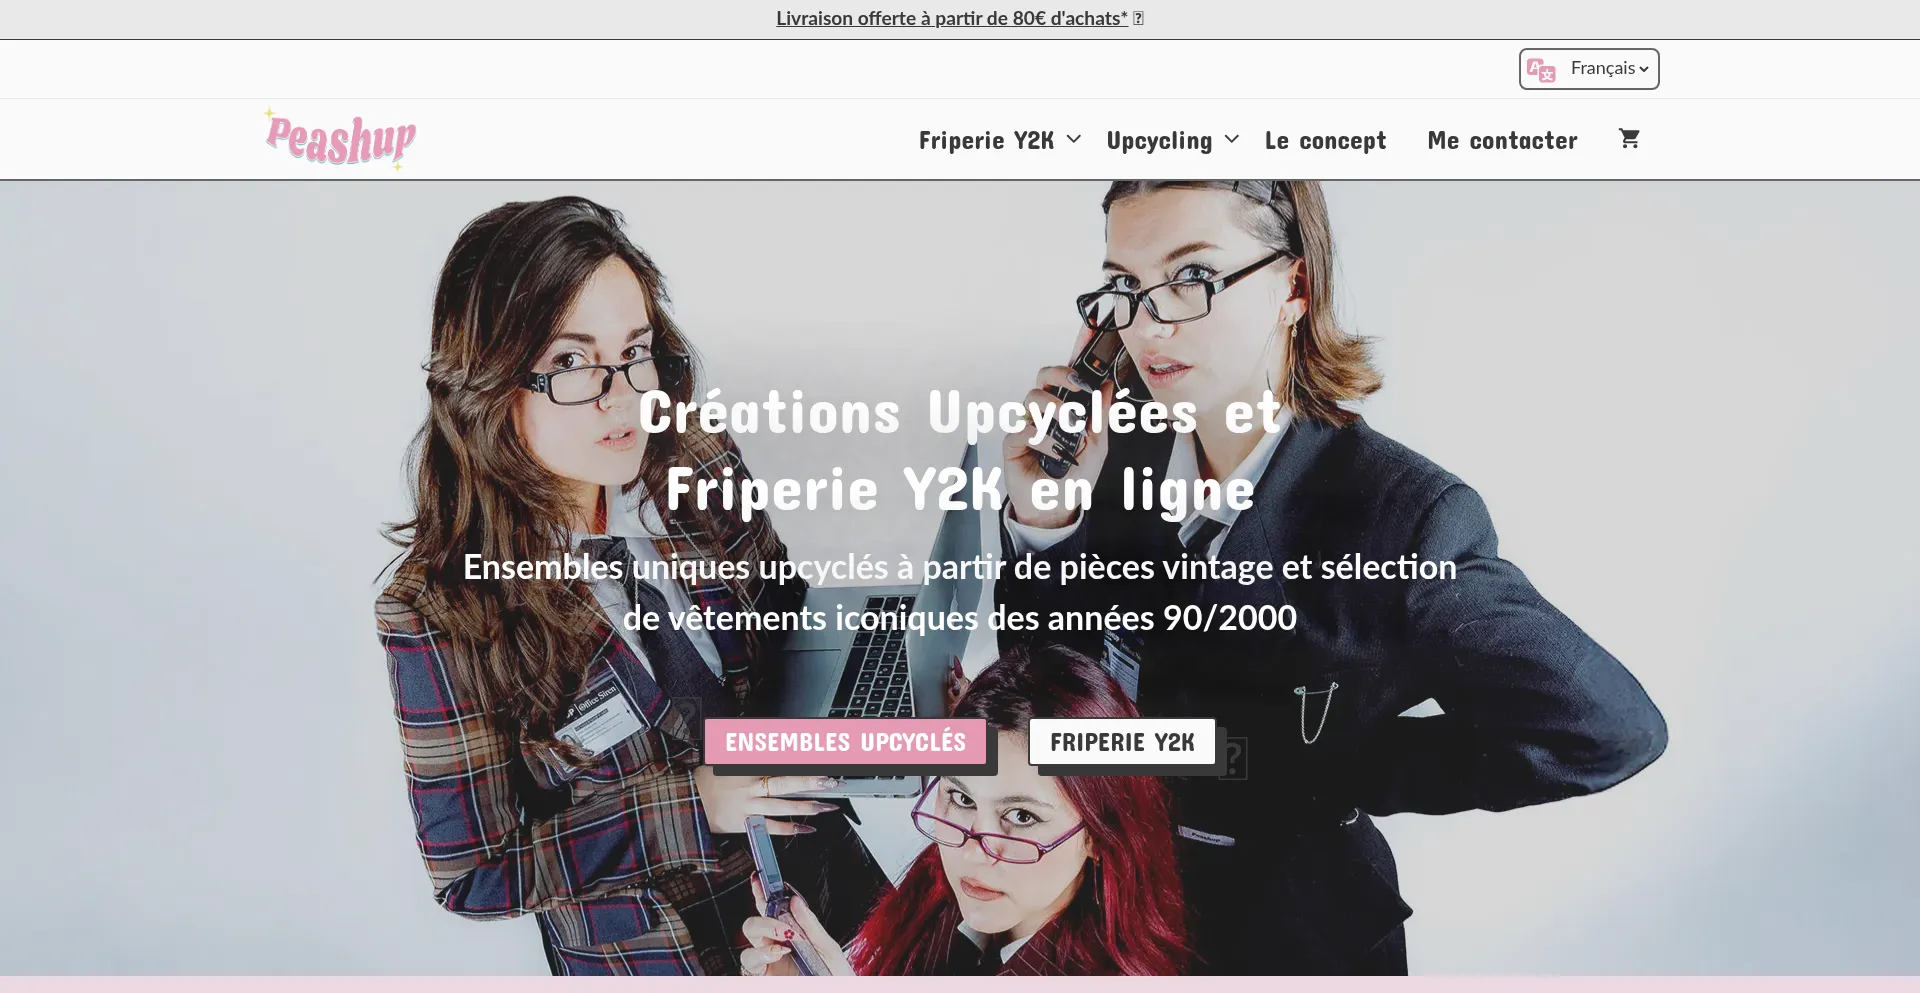
Task: Expand the Friperie Y2K menu chevron
Action: pos(1073,140)
